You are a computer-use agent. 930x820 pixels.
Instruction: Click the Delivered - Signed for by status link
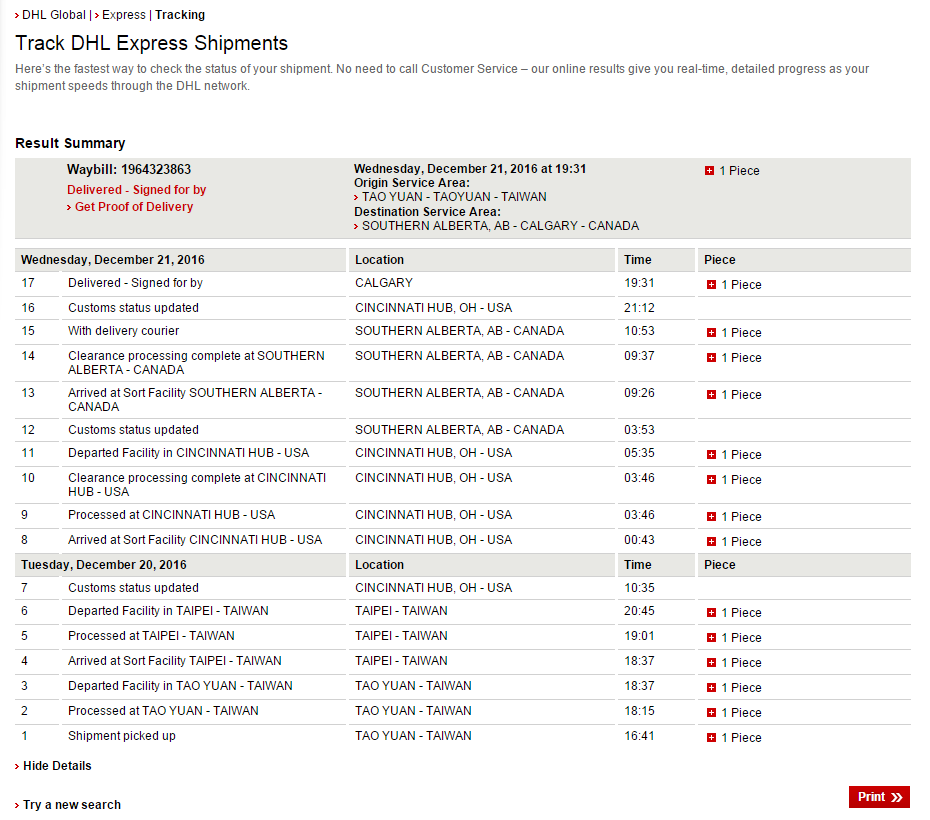click(x=136, y=190)
